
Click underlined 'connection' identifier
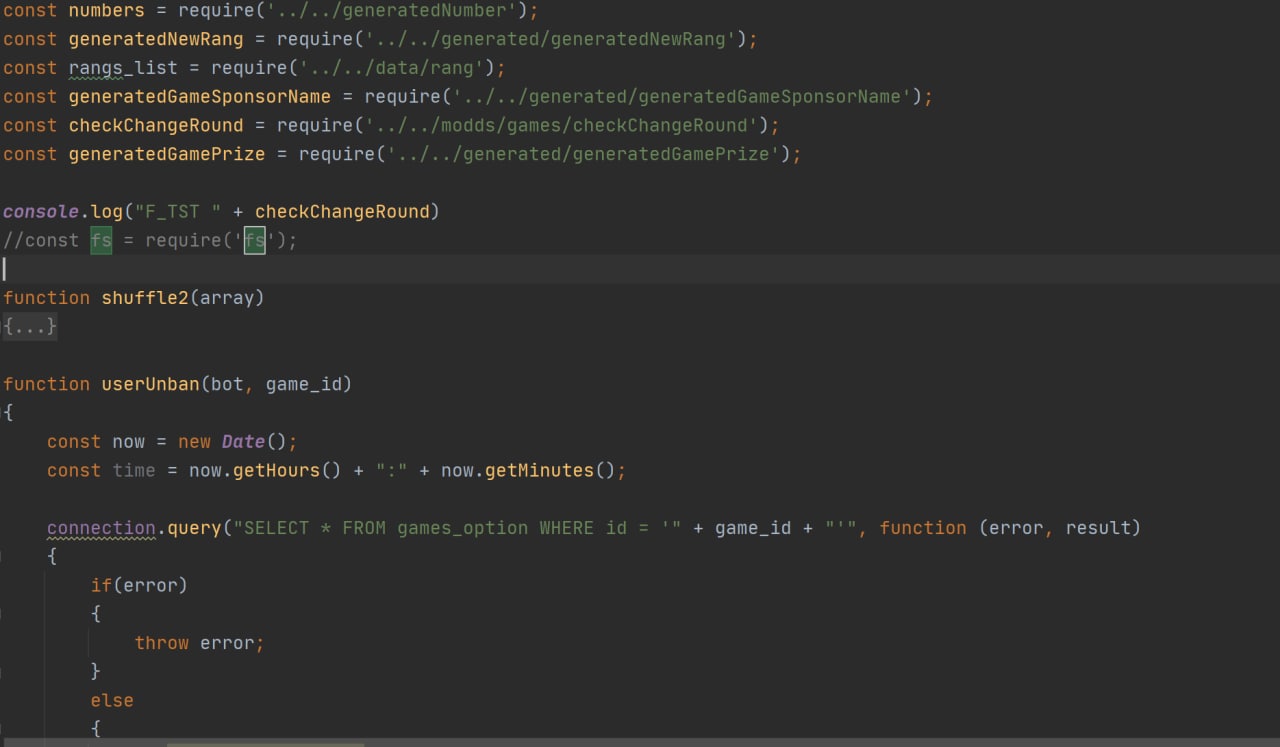[101, 528]
